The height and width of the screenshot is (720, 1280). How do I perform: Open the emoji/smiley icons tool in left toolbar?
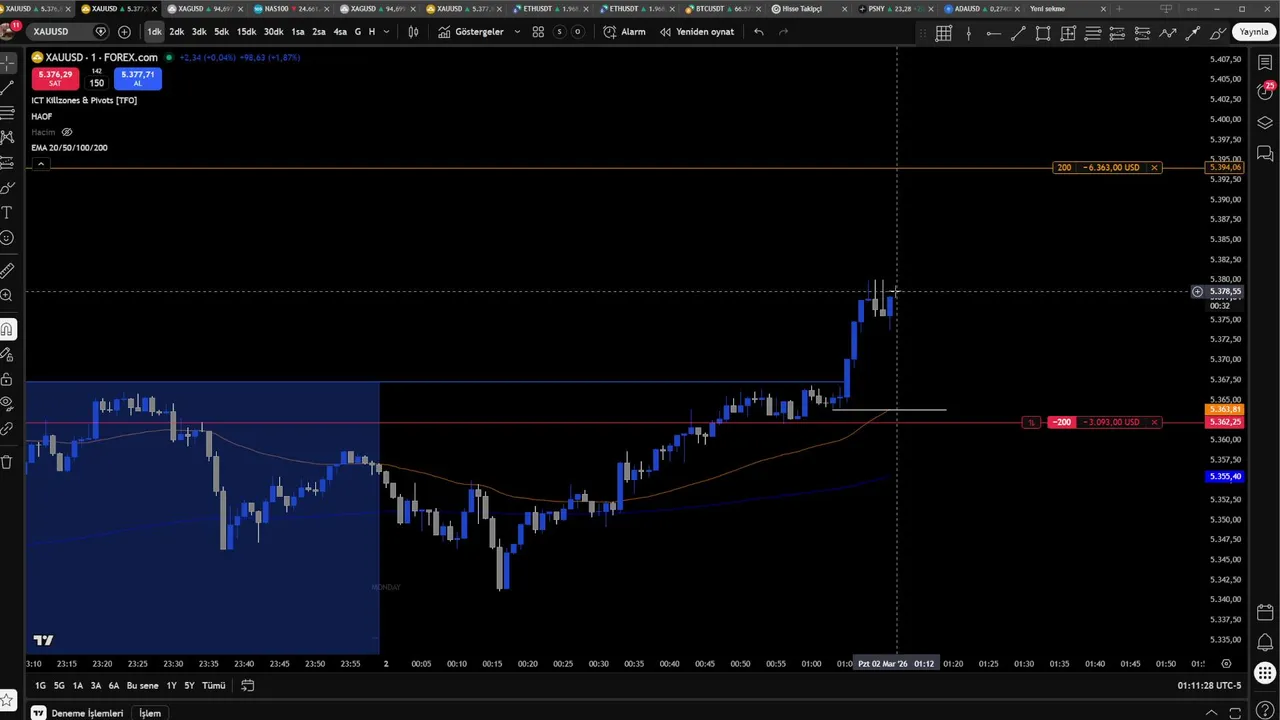[7, 238]
